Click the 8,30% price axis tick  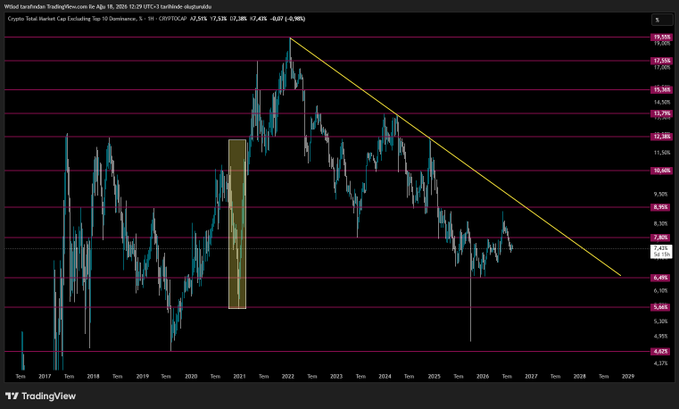pyautogui.click(x=662, y=224)
